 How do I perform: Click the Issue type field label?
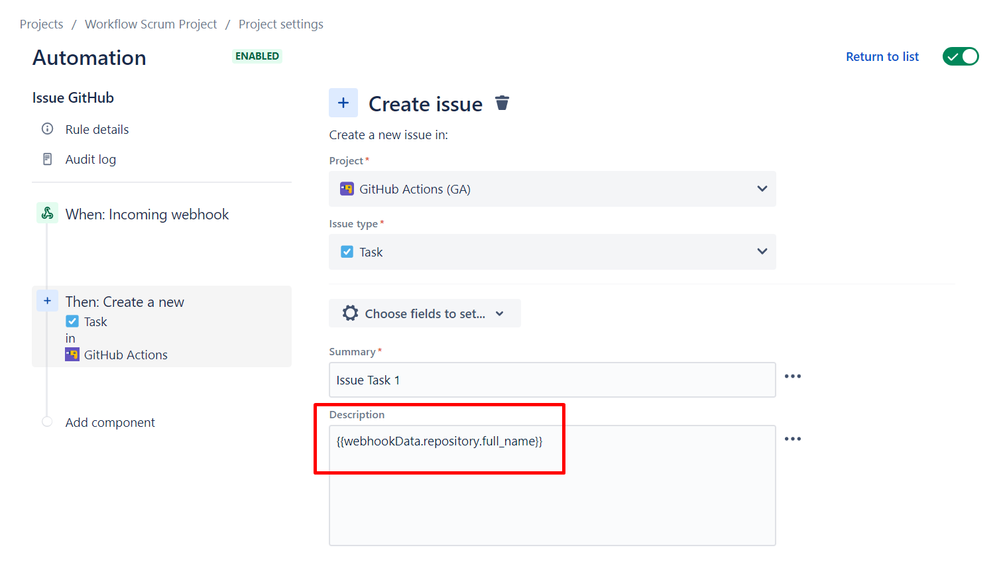[354, 224]
